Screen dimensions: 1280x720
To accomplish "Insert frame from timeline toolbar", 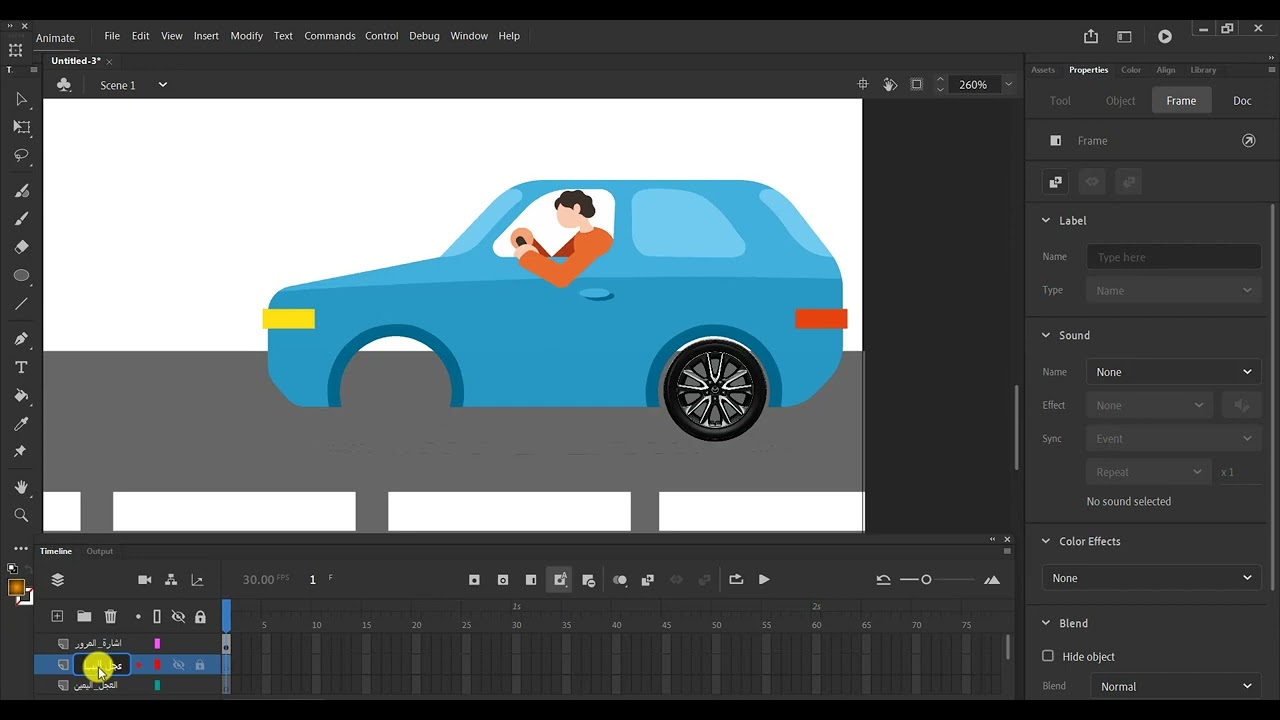I will tap(531, 580).
